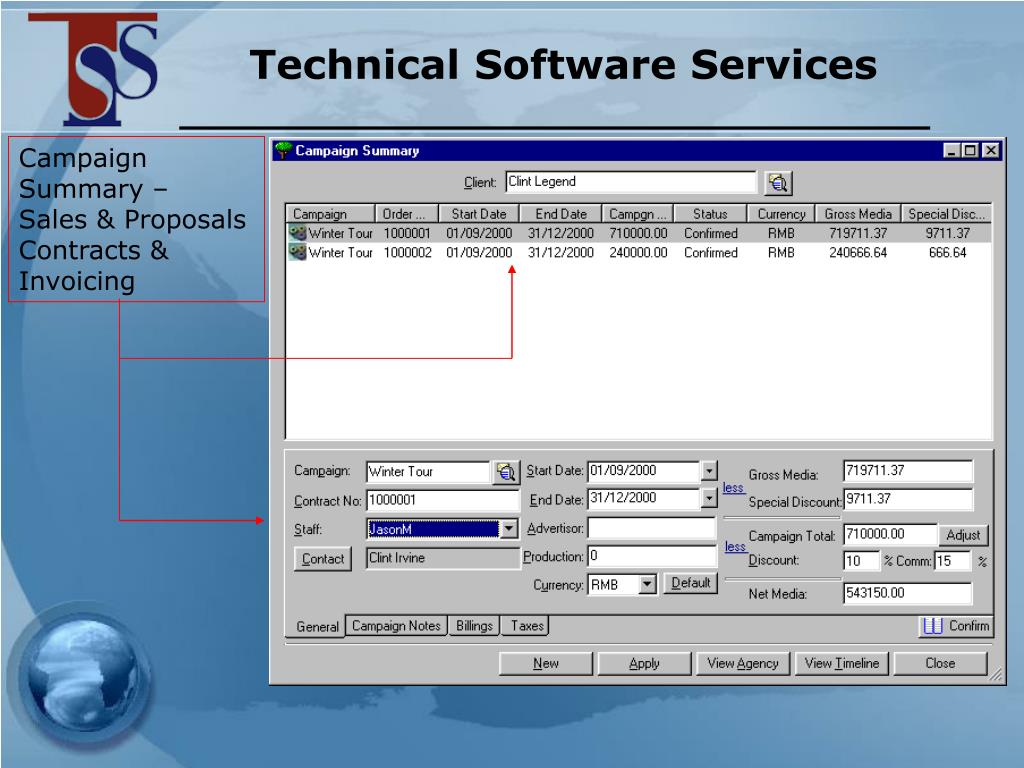Screen dimensions: 1024x768
Task: Click the Adjust button
Action: [963, 535]
